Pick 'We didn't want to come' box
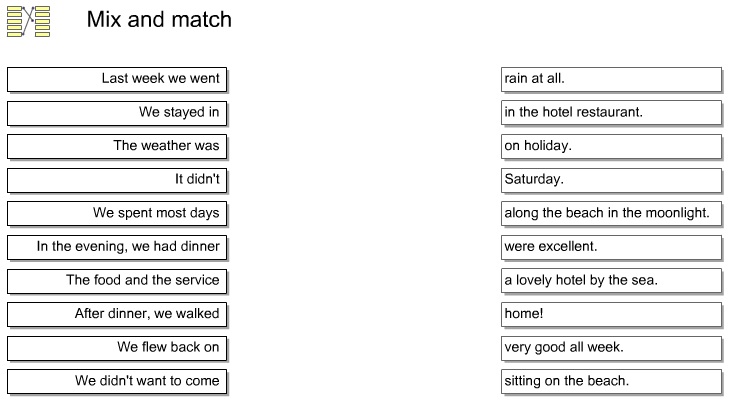Viewport: 729px width, 405px height. 116,381
